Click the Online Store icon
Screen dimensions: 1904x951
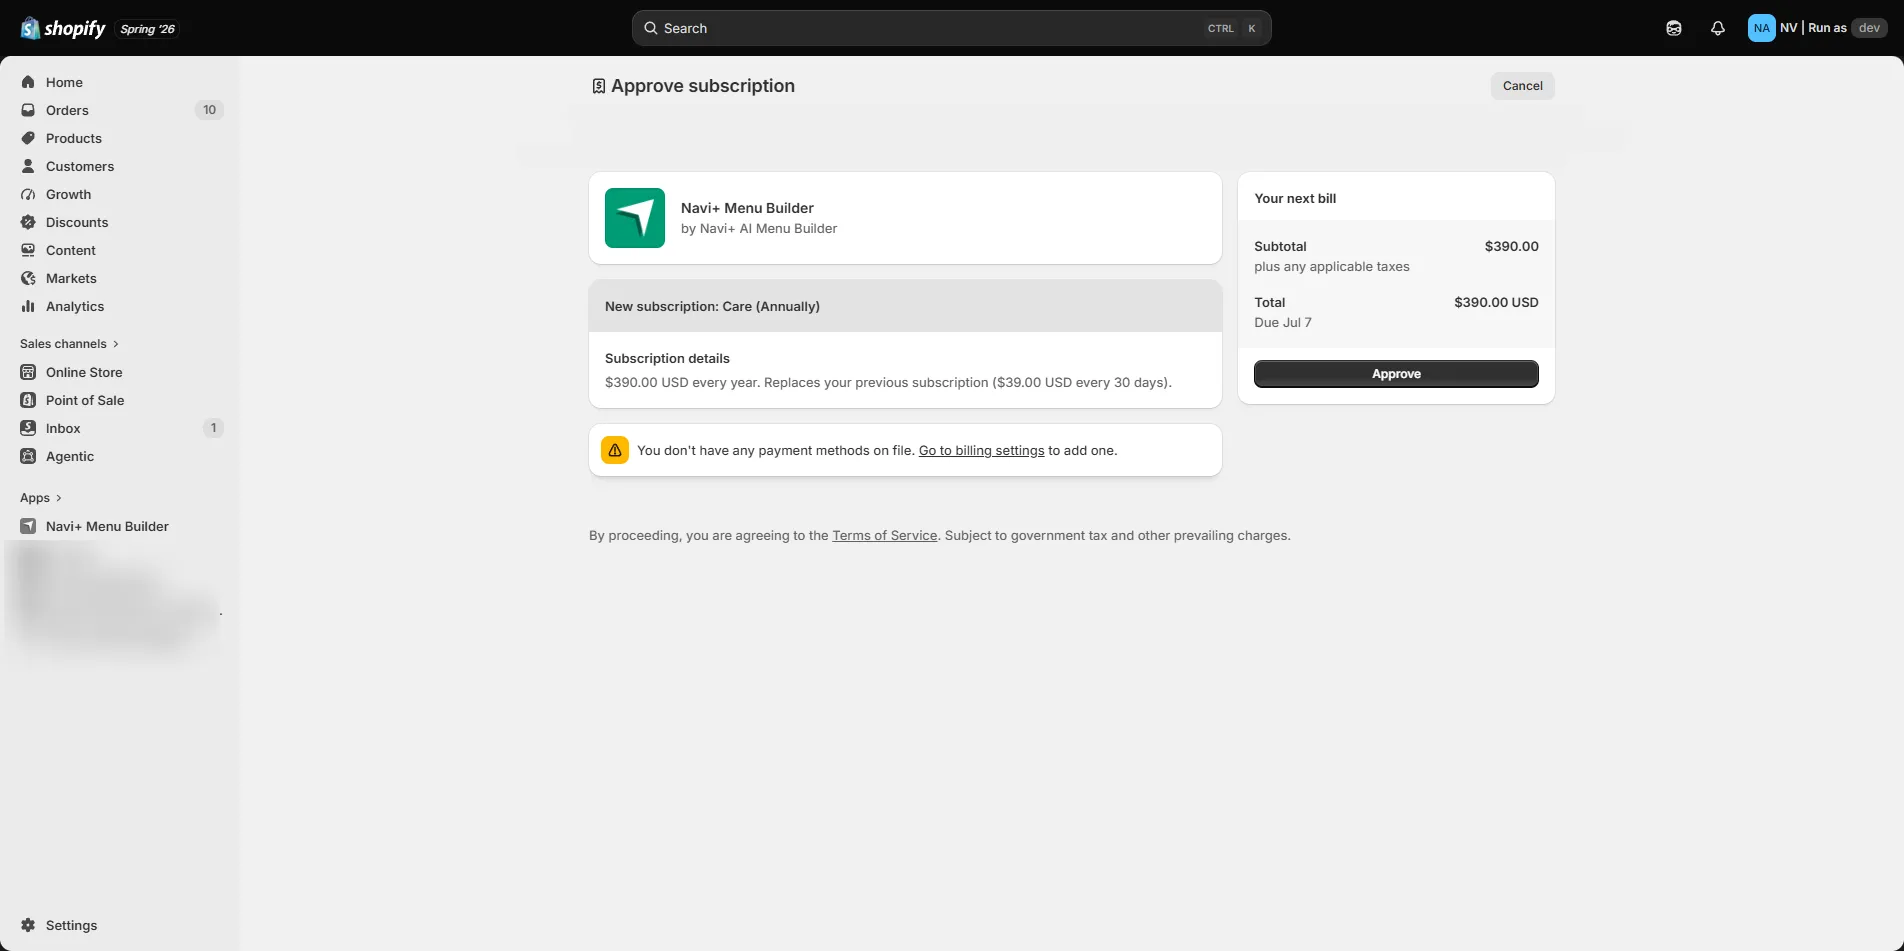[x=28, y=372]
